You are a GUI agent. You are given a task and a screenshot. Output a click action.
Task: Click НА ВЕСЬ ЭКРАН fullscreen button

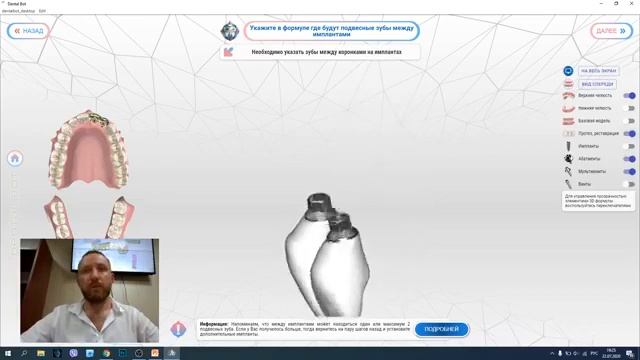(598, 71)
